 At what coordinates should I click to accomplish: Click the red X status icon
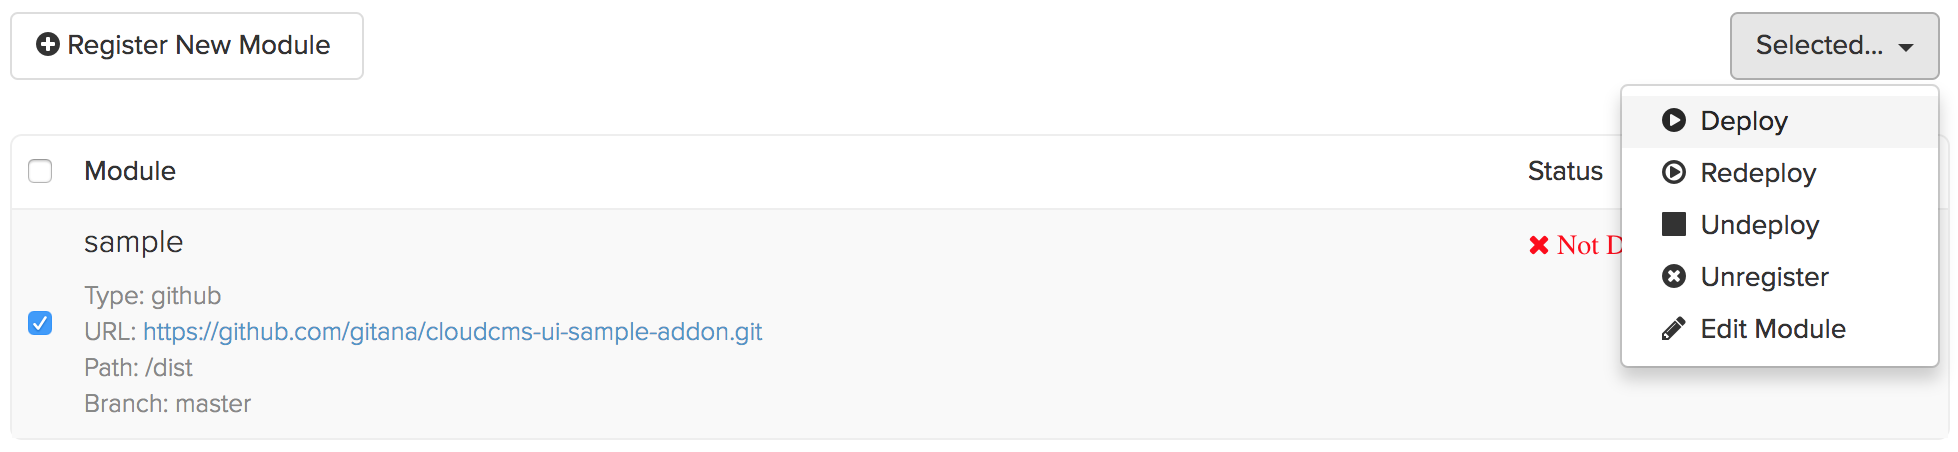click(1538, 245)
